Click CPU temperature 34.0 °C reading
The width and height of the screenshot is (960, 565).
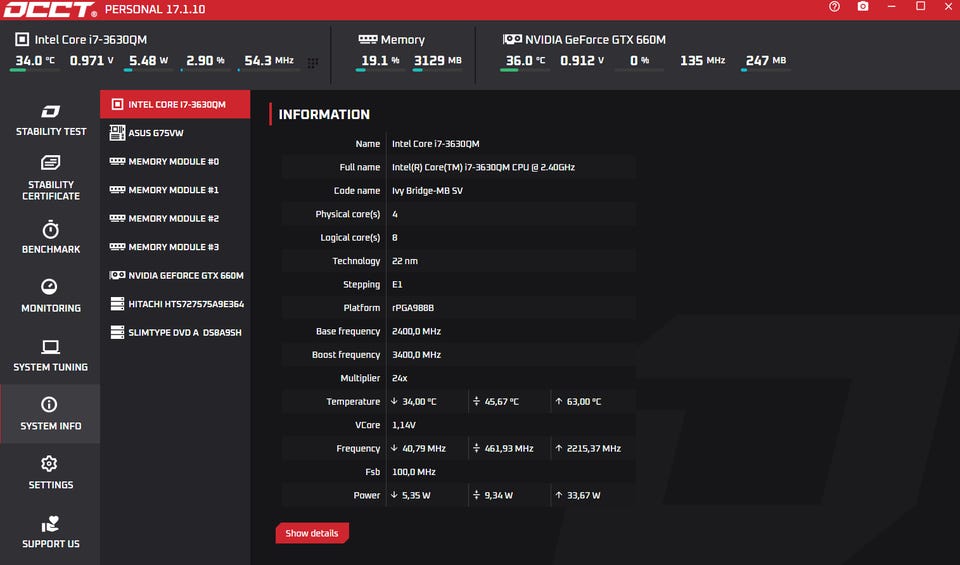pyautogui.click(x=35, y=61)
